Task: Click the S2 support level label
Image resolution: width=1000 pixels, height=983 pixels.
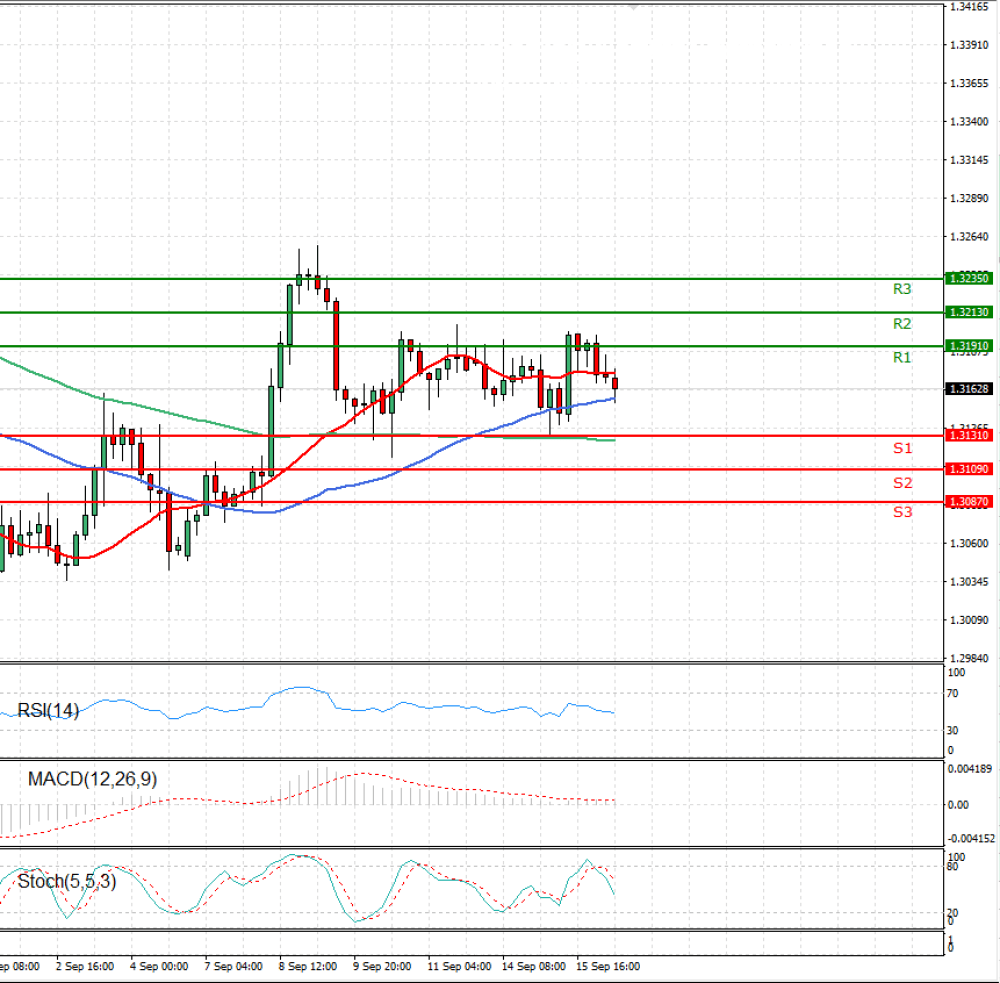Action: (902, 483)
